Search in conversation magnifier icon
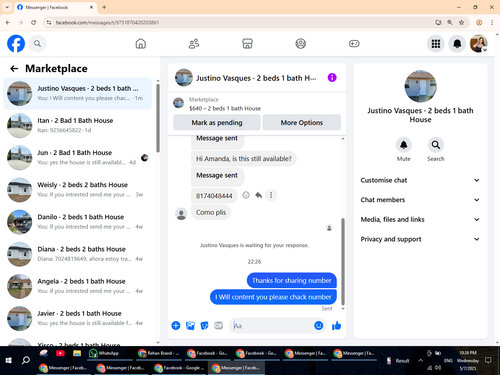Viewport: 500px width, 375px height. point(436,145)
